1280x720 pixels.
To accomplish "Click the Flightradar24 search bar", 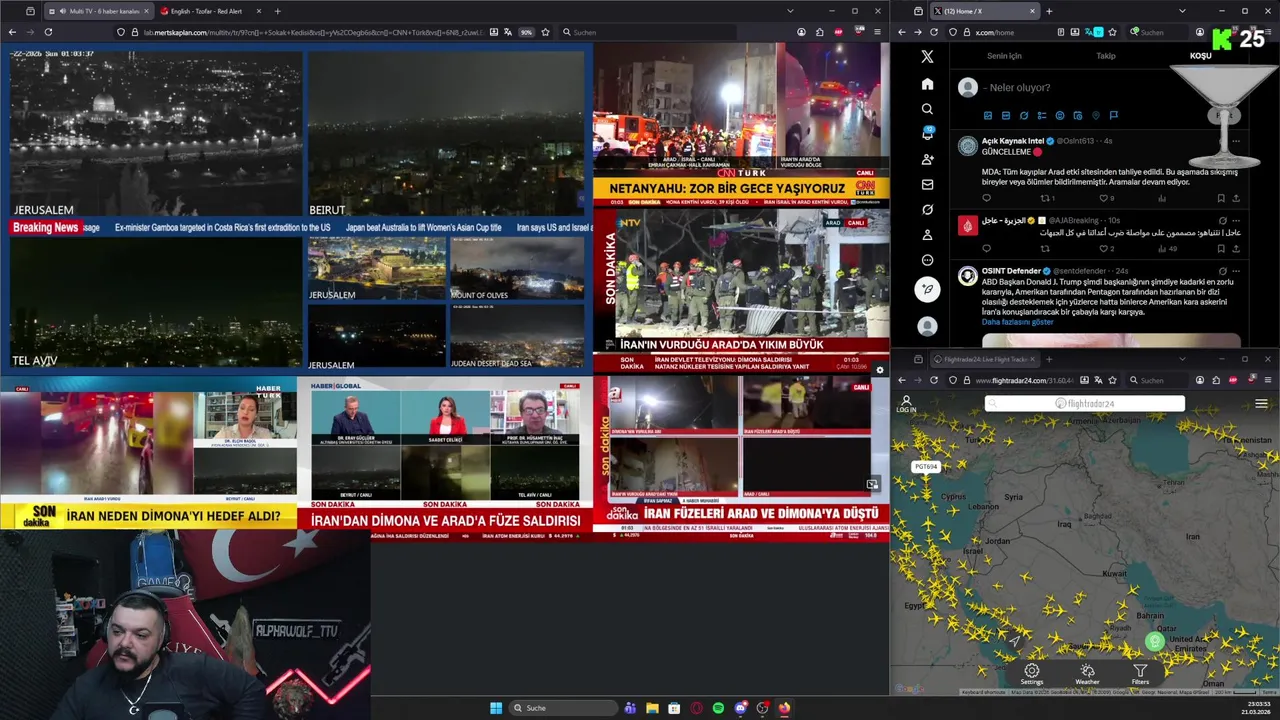I will click(x=1085, y=403).
